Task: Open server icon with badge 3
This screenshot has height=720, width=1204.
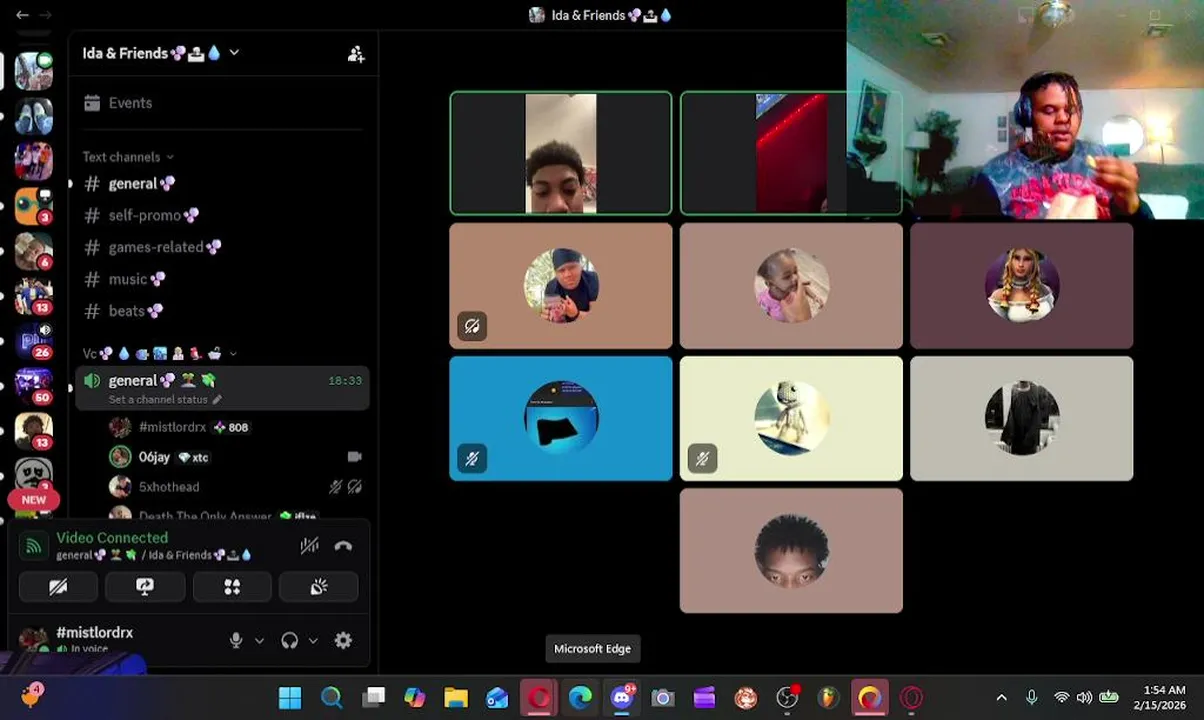Action: coord(34,206)
